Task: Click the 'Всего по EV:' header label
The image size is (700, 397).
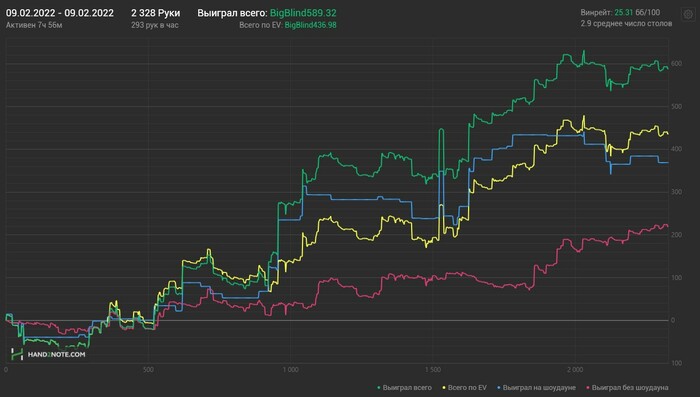Action: tap(261, 25)
